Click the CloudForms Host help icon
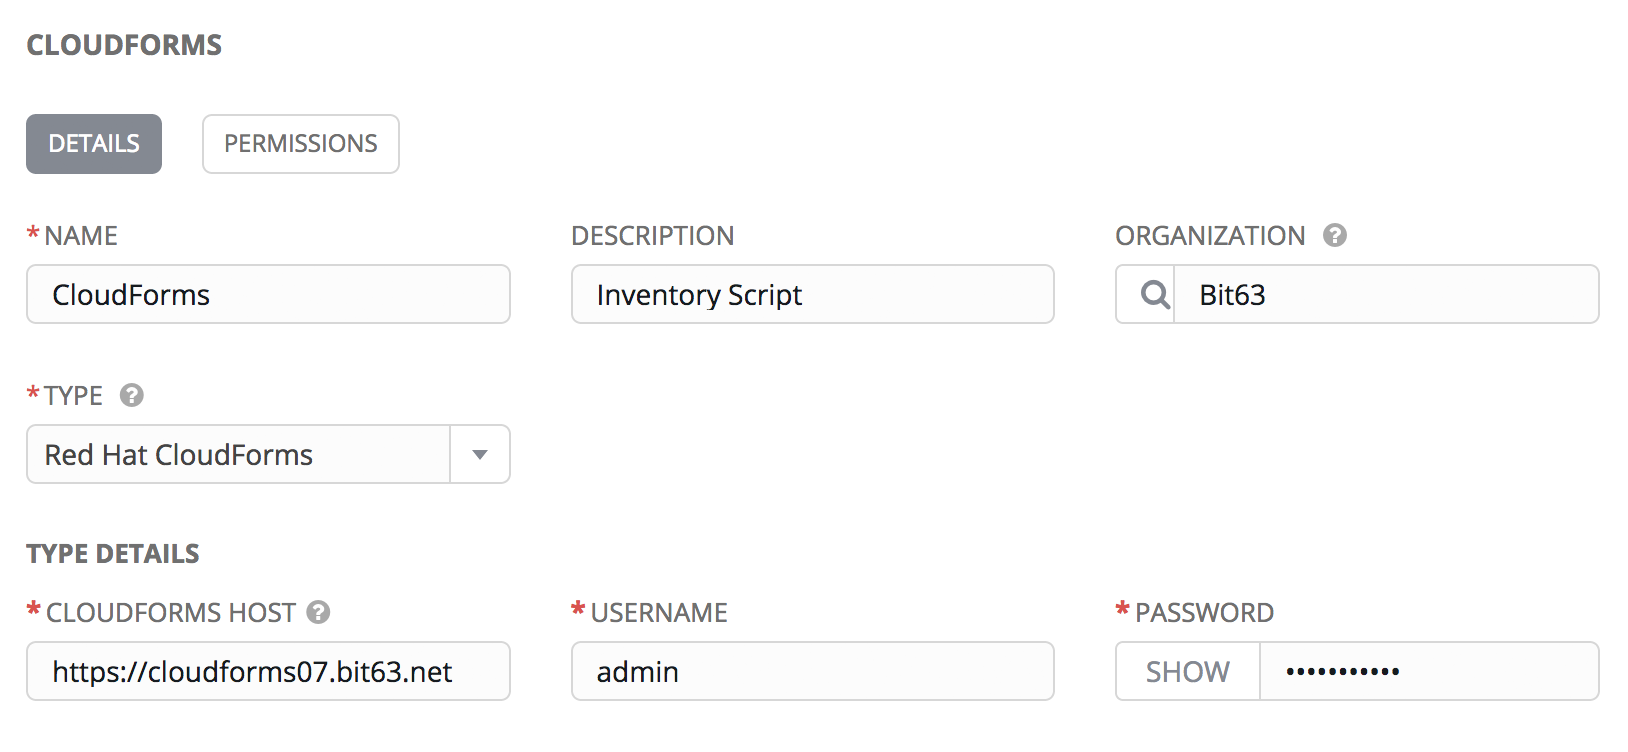The height and width of the screenshot is (752, 1628). tap(318, 612)
